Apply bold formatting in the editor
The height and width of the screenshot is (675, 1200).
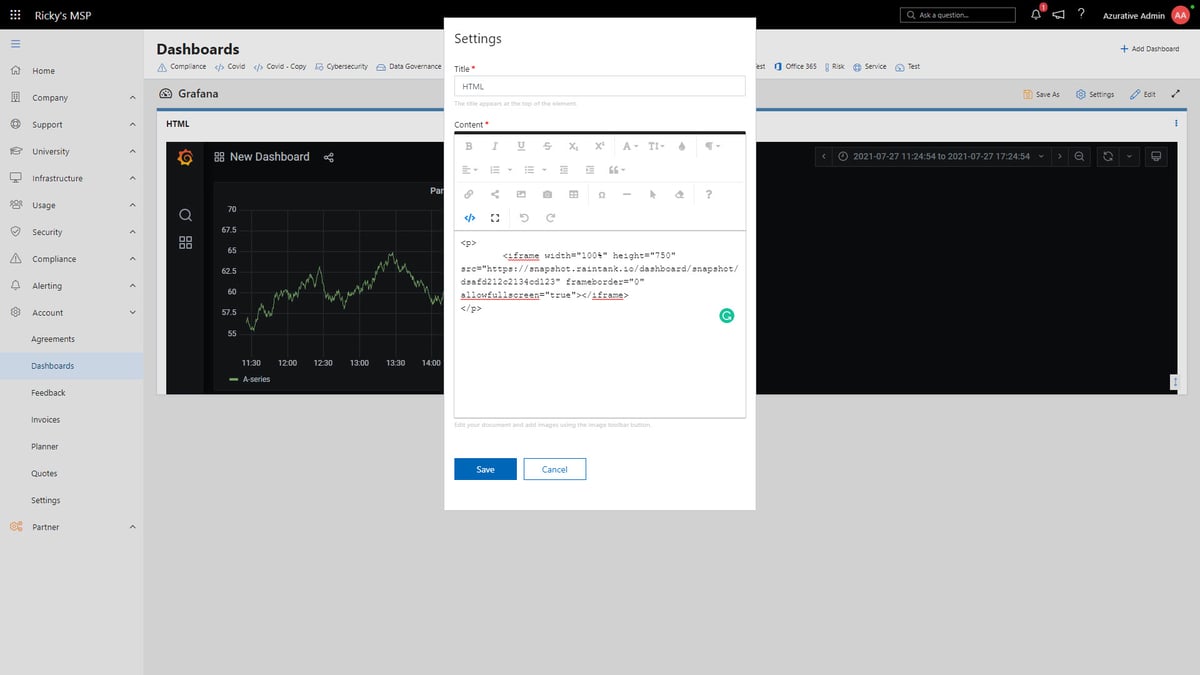[x=469, y=146]
